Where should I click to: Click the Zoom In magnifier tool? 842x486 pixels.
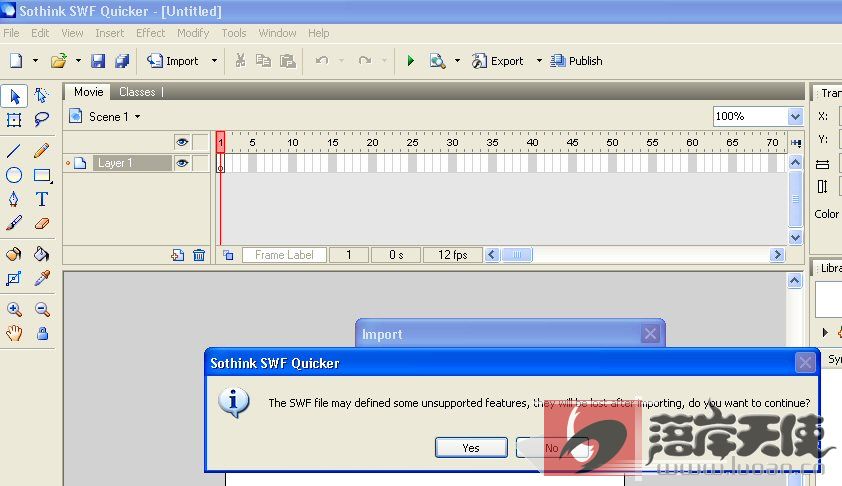[14, 309]
